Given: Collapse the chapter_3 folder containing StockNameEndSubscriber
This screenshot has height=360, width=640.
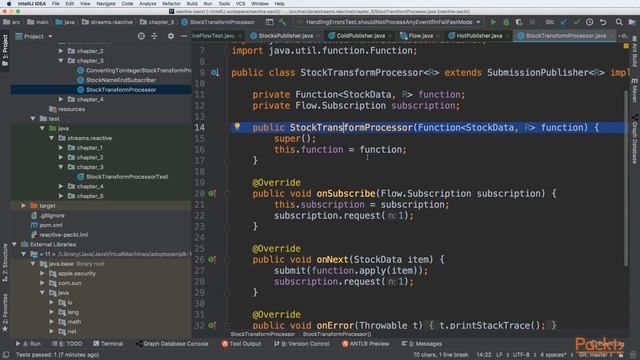Looking at the screenshot, I should 61,60.
